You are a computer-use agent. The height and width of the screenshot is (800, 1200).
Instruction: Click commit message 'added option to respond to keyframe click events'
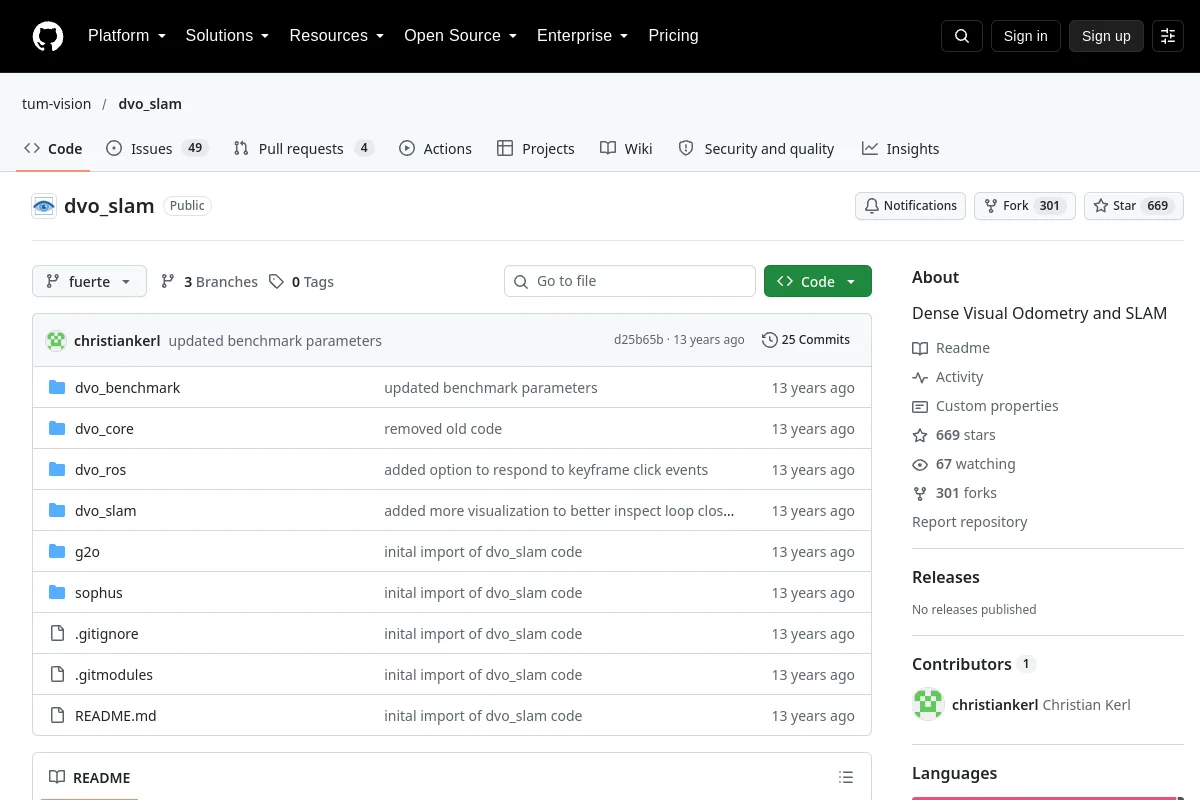pos(546,469)
